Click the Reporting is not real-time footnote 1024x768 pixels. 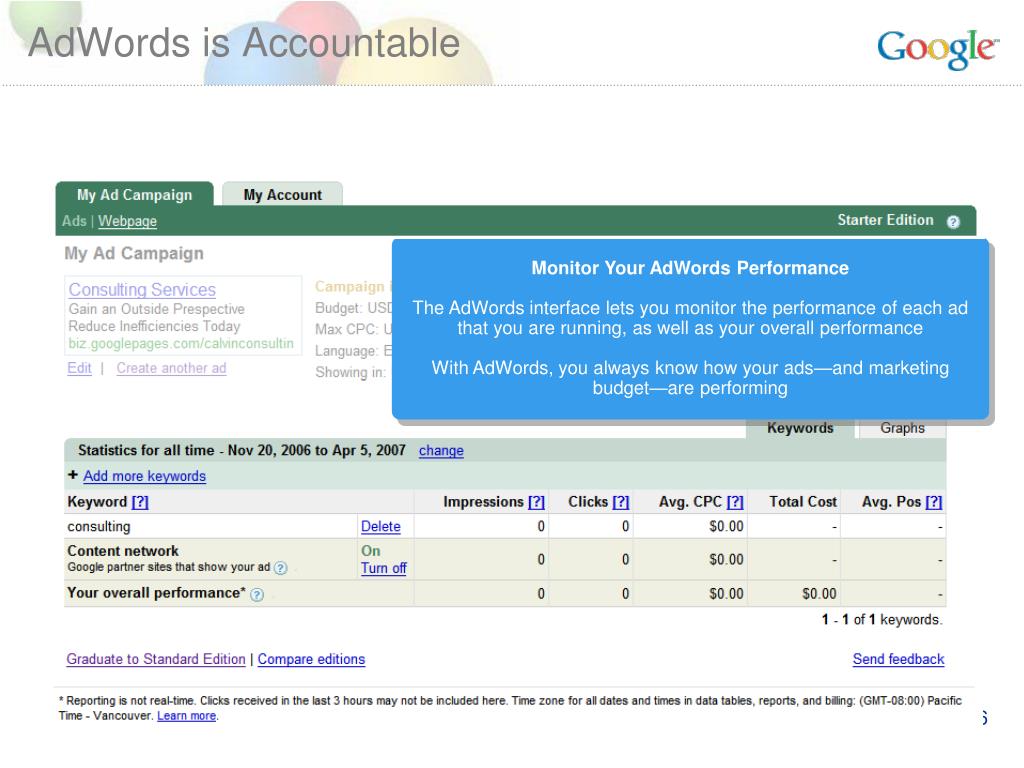click(510, 708)
